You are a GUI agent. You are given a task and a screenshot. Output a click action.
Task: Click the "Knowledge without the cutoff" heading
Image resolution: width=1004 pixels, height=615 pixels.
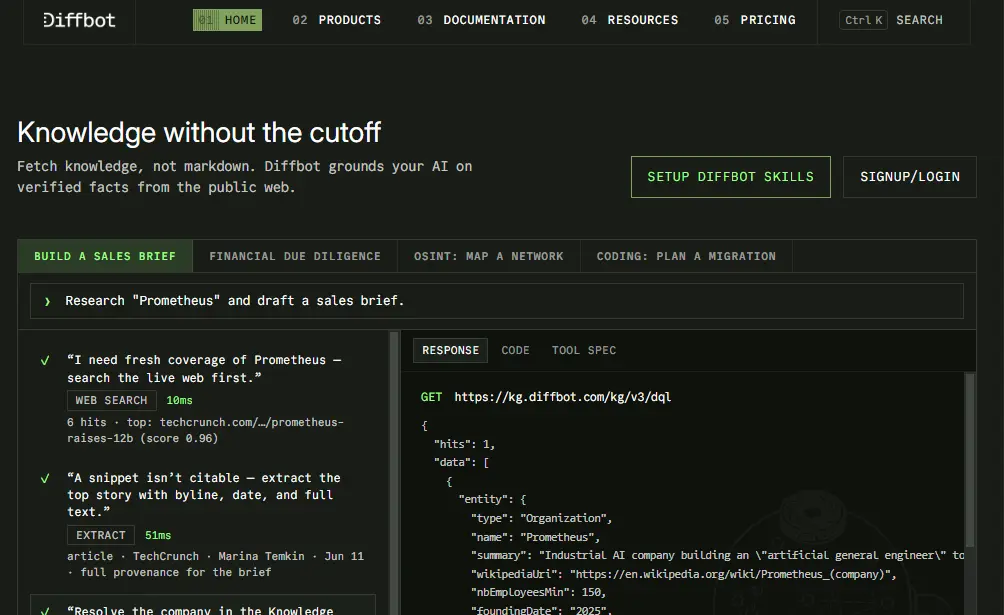click(x=199, y=133)
